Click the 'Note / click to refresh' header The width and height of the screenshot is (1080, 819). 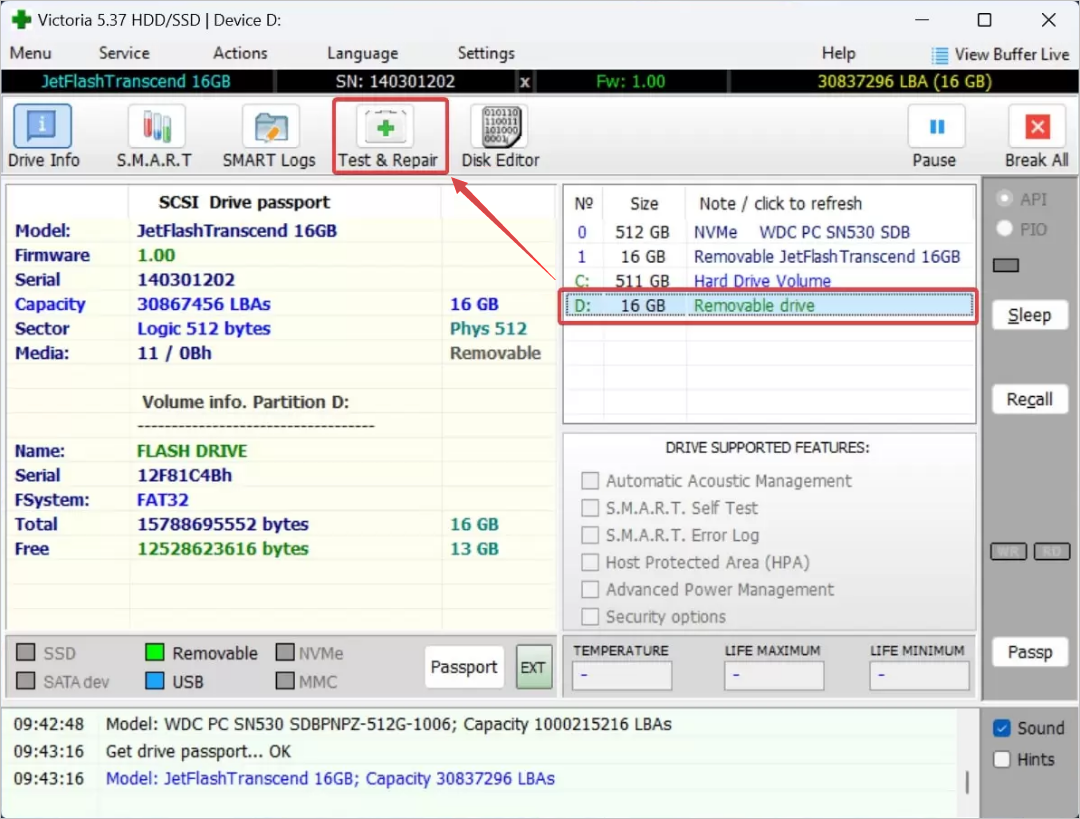pos(780,203)
